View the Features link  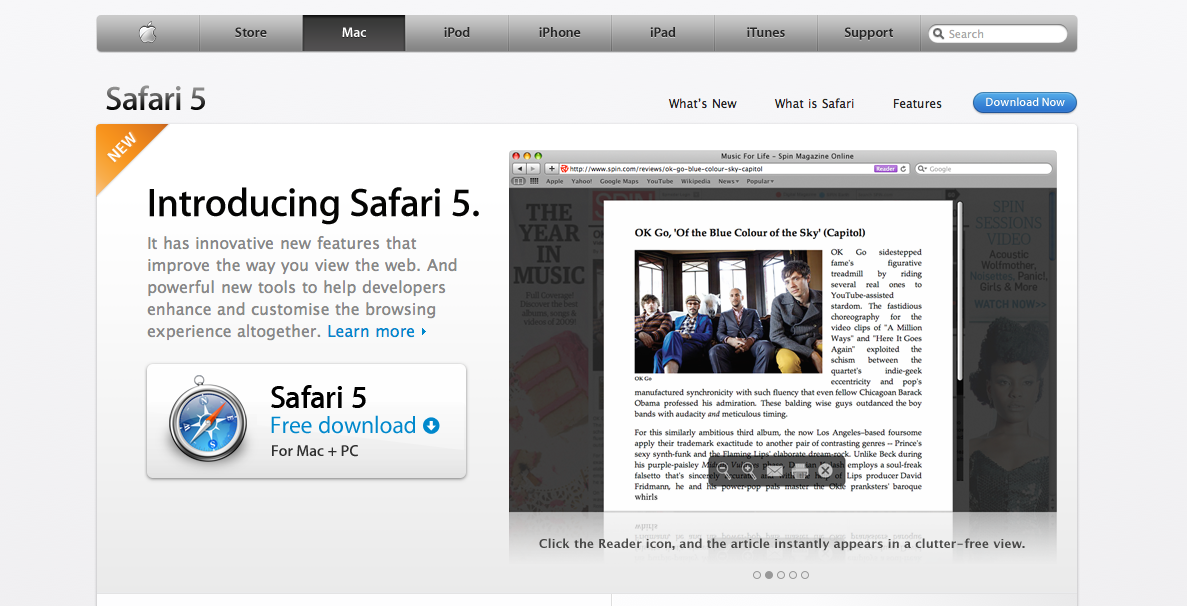pos(917,104)
